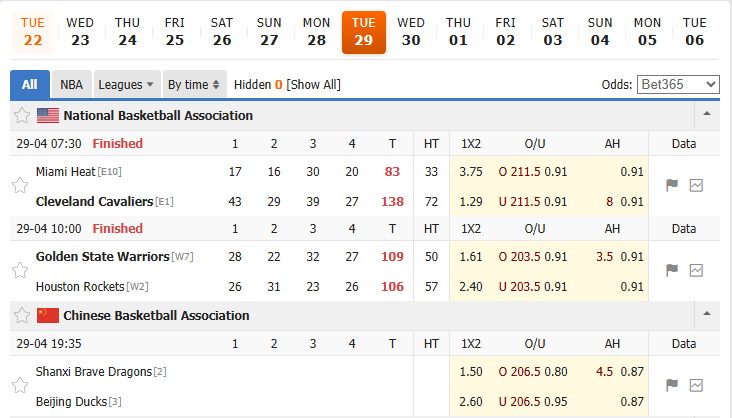Select date SUN 04
Viewport: 732px width, 418px height.
600,32
